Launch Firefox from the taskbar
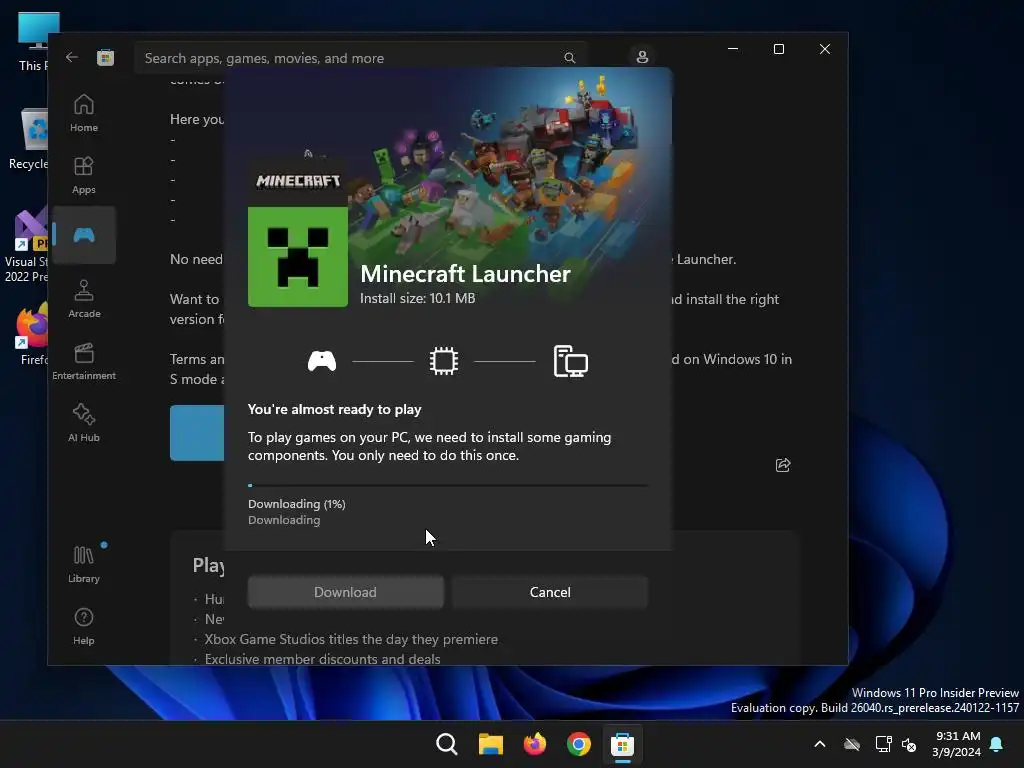Image resolution: width=1024 pixels, height=768 pixels. point(535,744)
